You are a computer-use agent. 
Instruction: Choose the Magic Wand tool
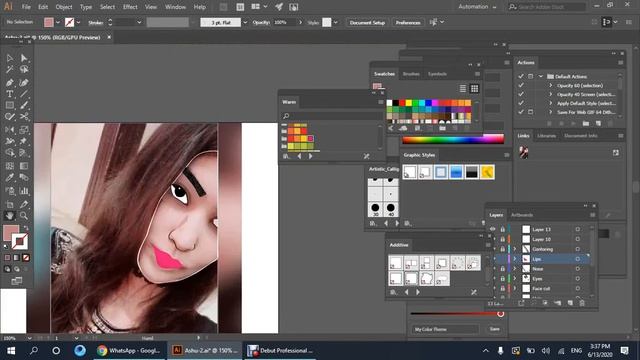coord(9,69)
